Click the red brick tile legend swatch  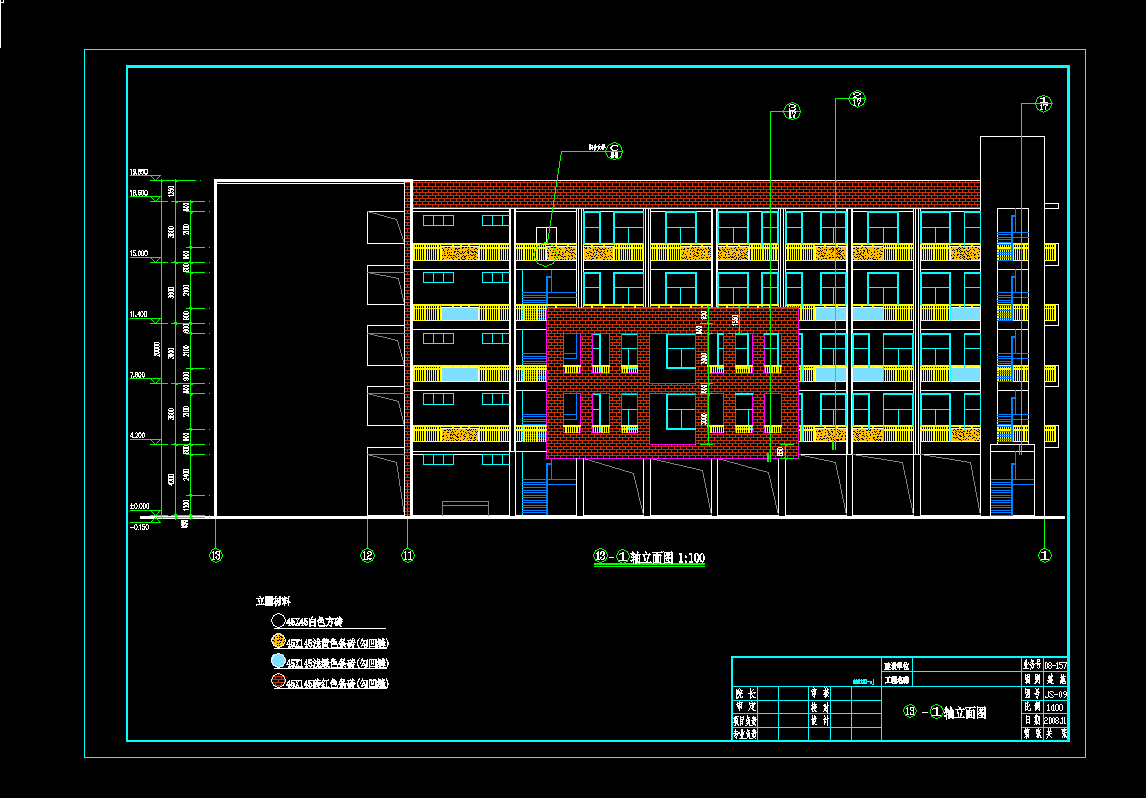click(278, 682)
